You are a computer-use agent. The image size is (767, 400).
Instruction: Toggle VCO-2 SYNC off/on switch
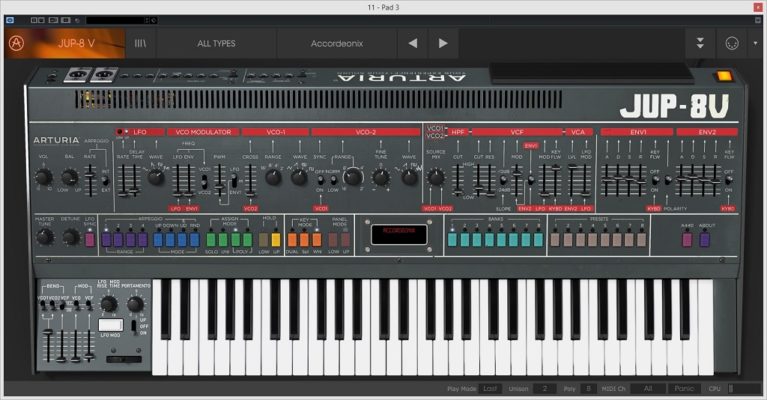pyautogui.click(x=320, y=181)
